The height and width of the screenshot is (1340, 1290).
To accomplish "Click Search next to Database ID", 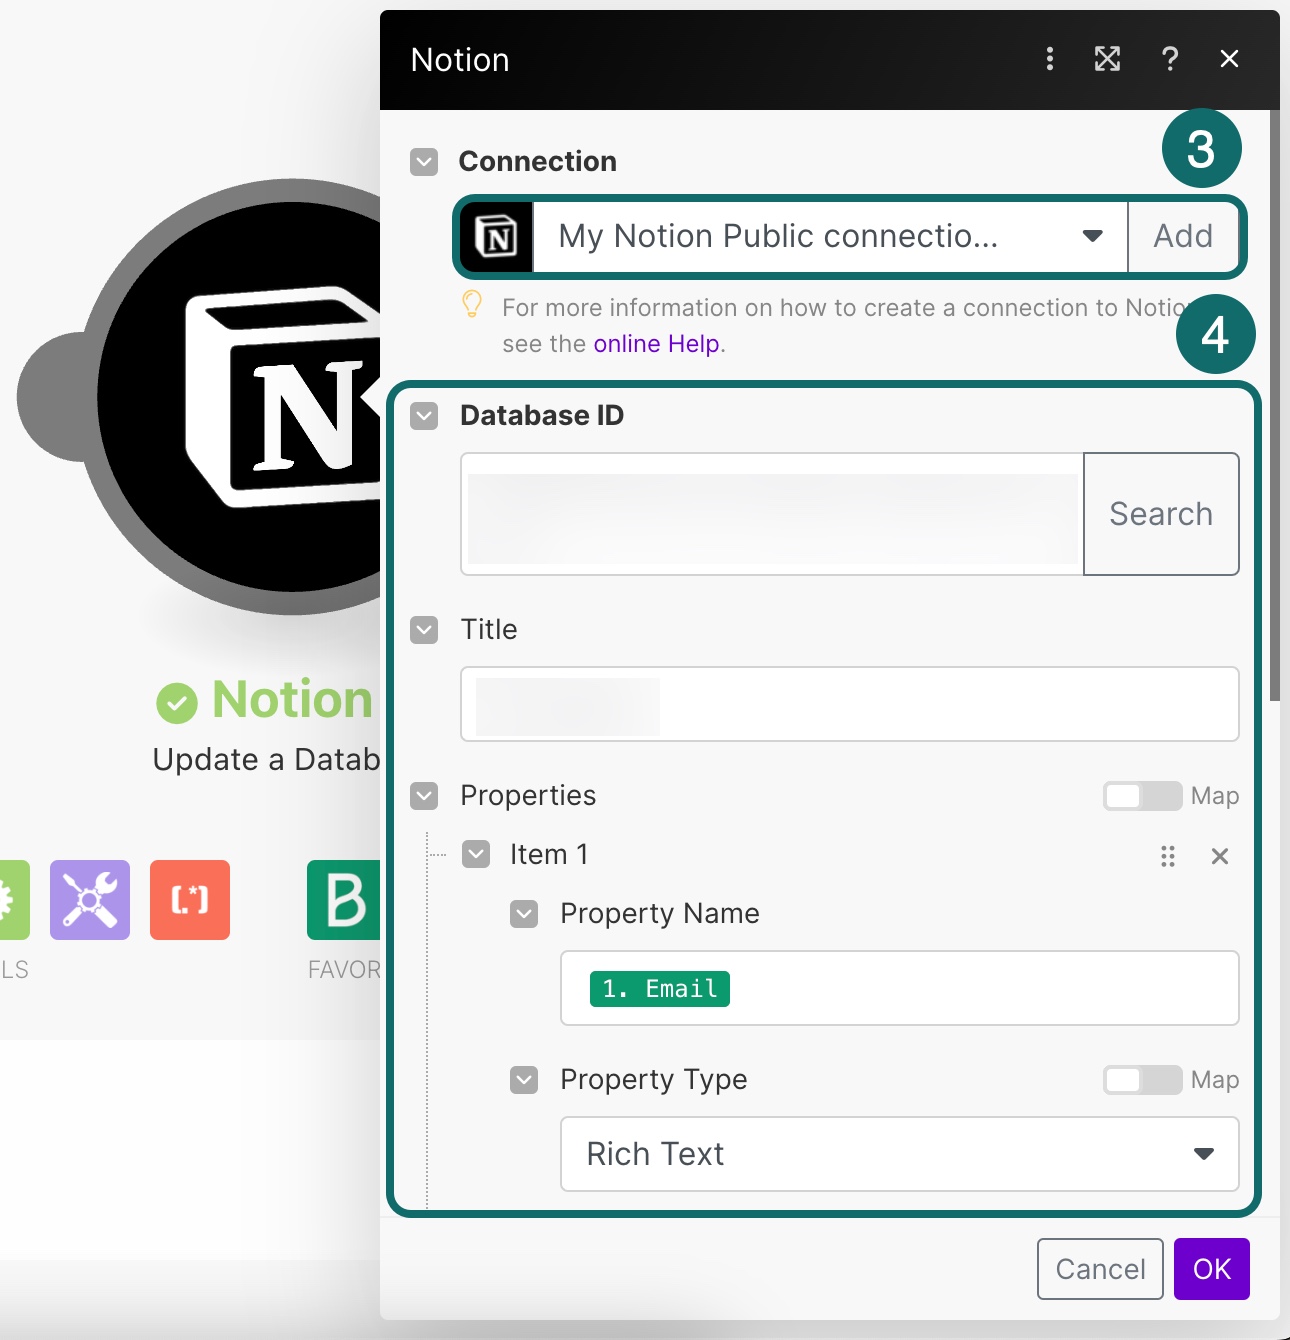I will (1160, 513).
